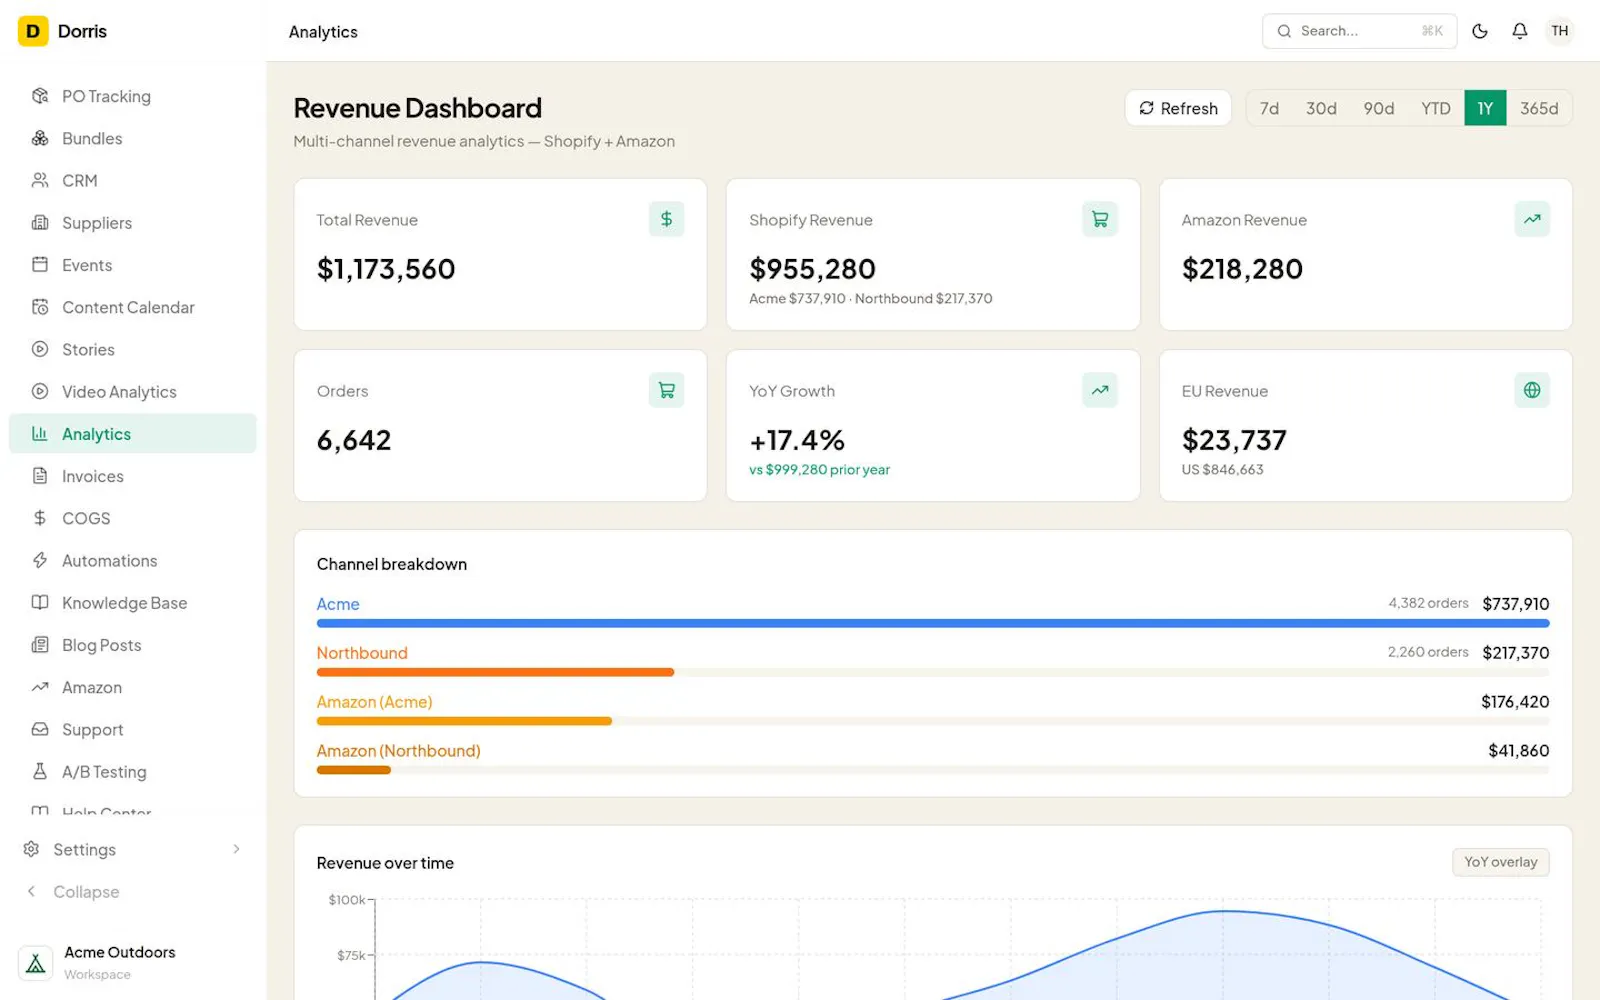Toggle dark mode moon icon
Viewport: 1600px width, 1000px height.
[x=1480, y=31]
